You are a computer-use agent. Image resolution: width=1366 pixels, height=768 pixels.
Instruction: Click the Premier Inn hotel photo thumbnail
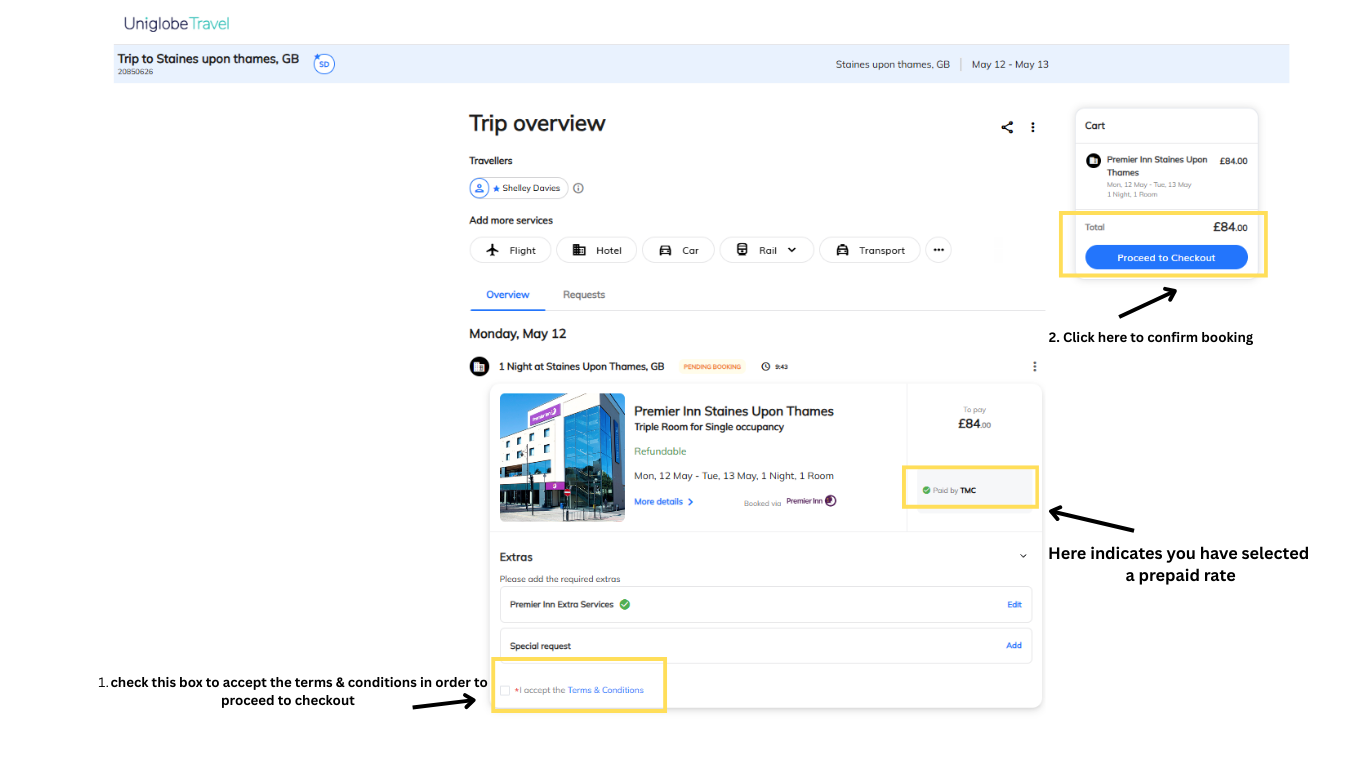tap(562, 457)
